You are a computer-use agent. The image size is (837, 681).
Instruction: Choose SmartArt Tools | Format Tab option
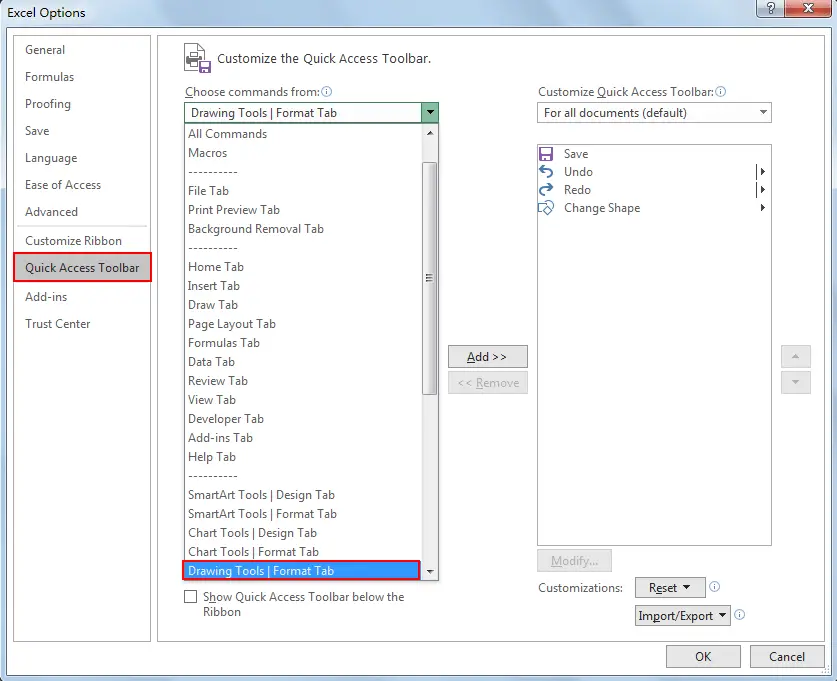(x=303, y=514)
